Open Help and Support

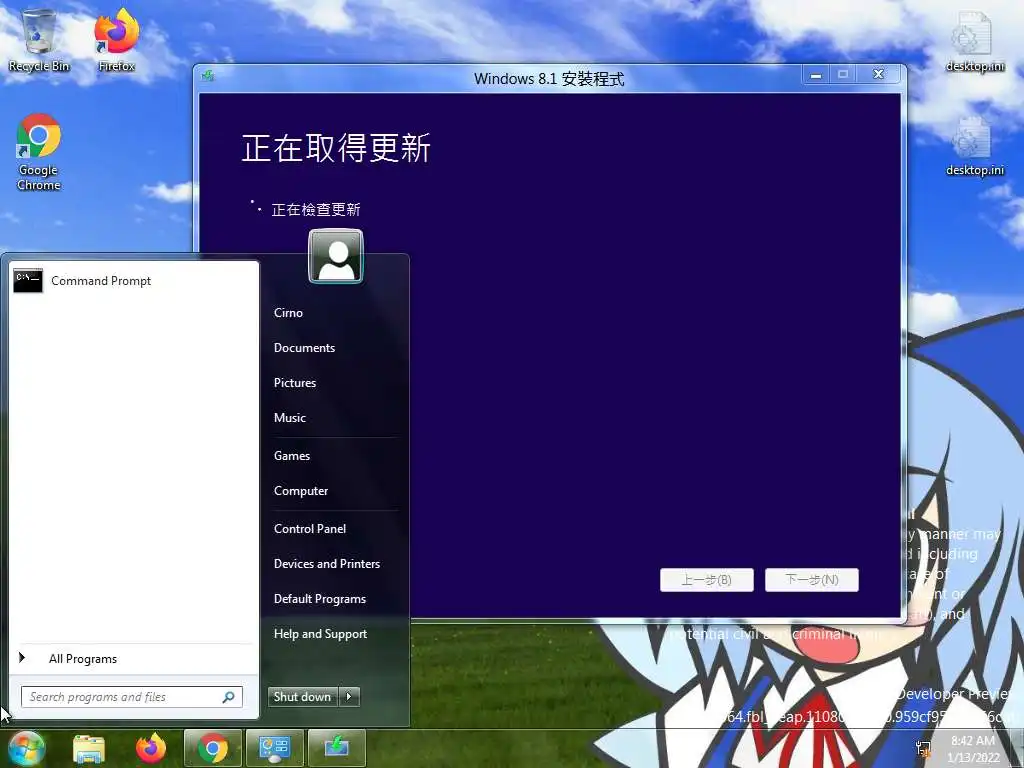[321, 634]
